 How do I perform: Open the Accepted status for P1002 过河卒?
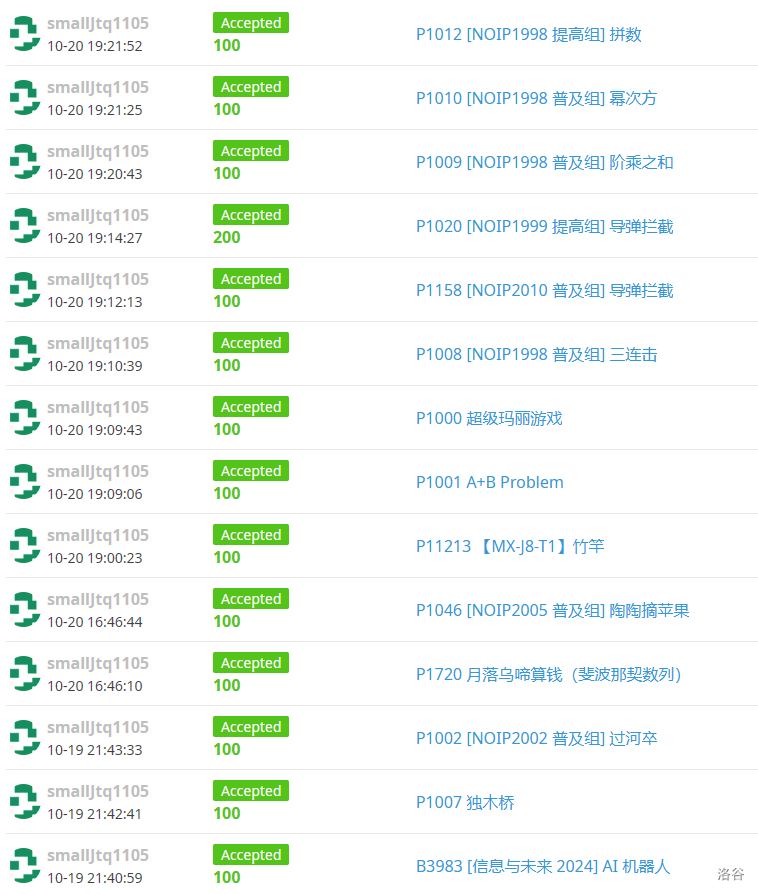[250, 727]
